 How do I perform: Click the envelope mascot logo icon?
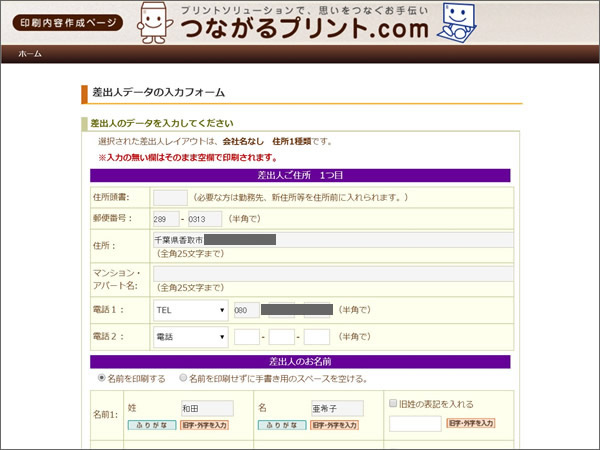[x=152, y=22]
